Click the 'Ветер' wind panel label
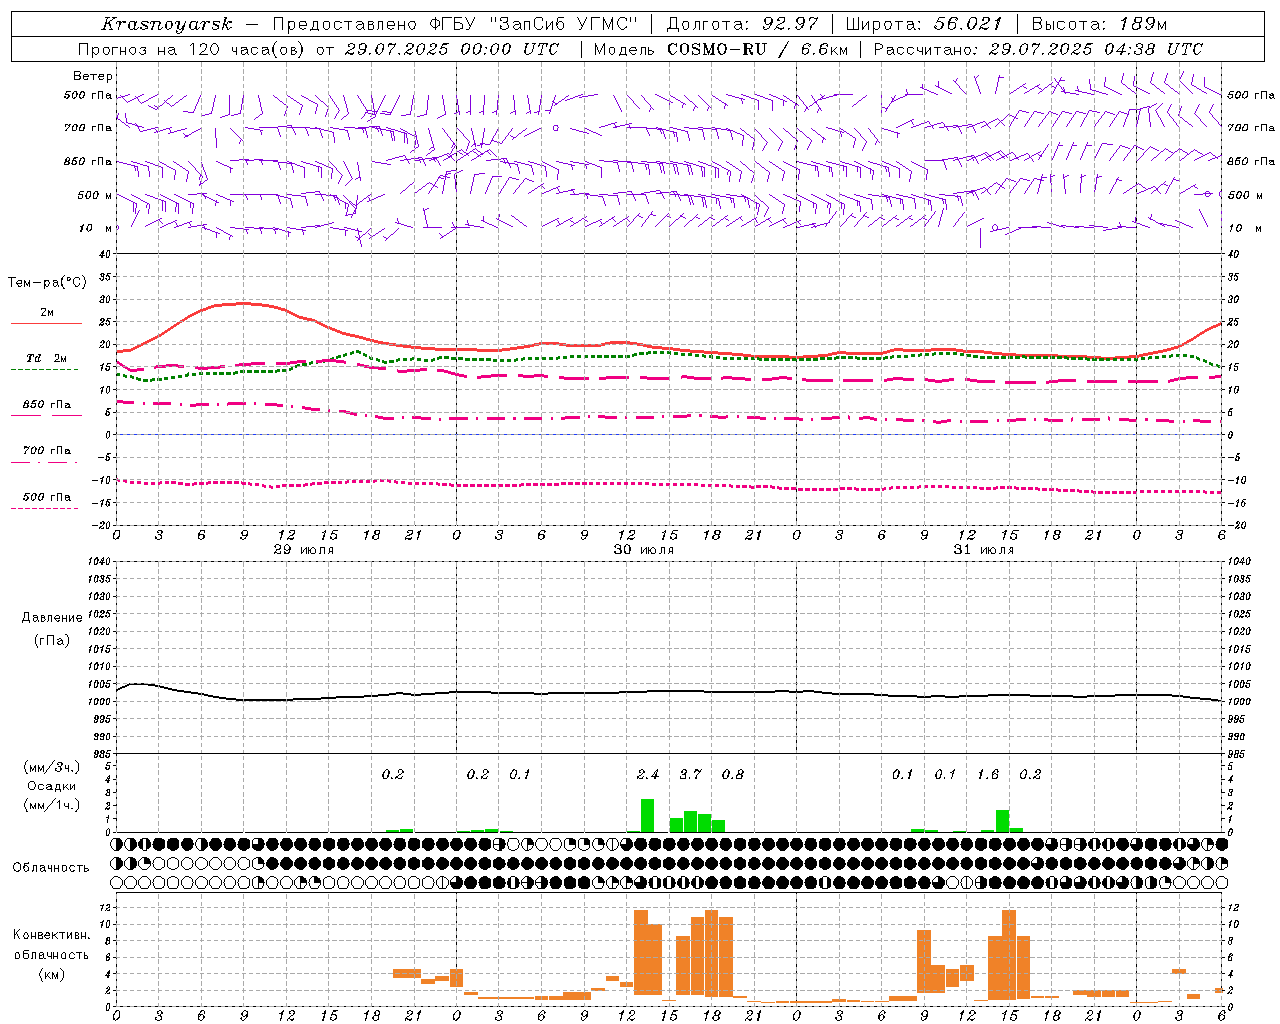The width and height of the screenshot is (1280, 1024). 93,76
